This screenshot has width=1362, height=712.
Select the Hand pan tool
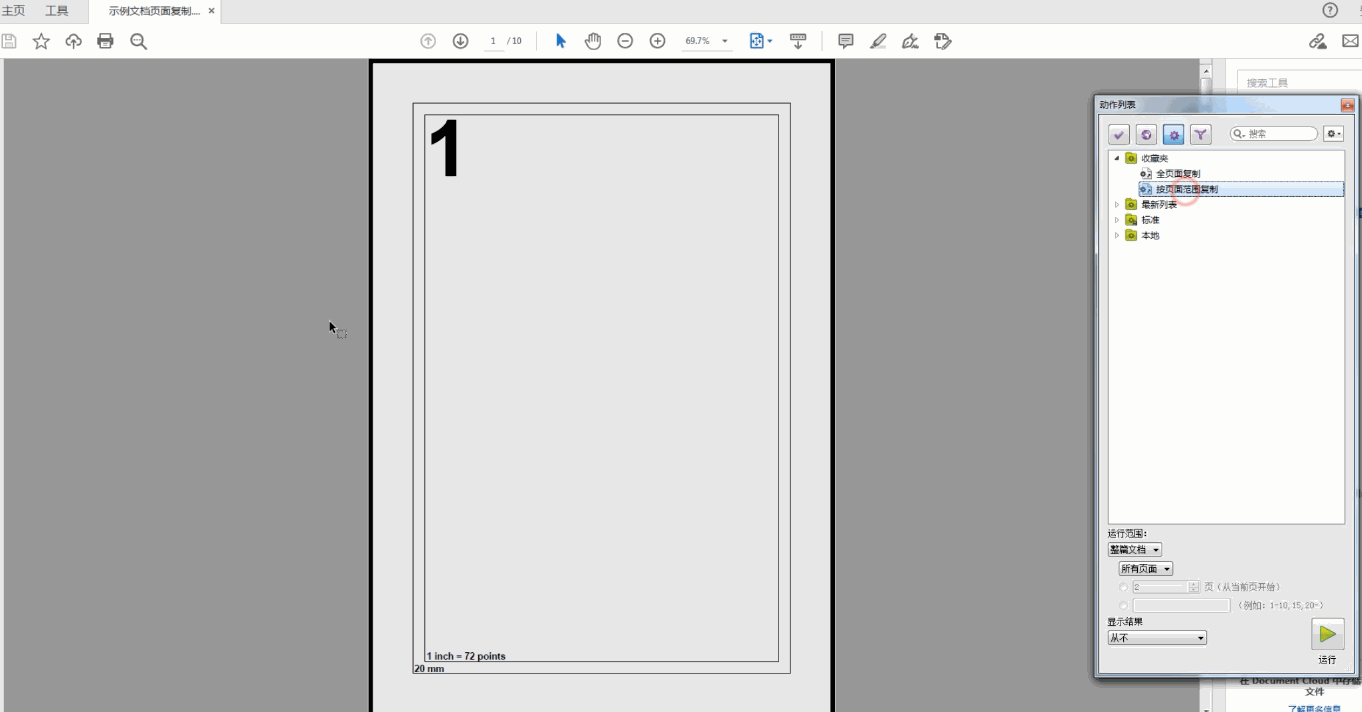click(593, 41)
